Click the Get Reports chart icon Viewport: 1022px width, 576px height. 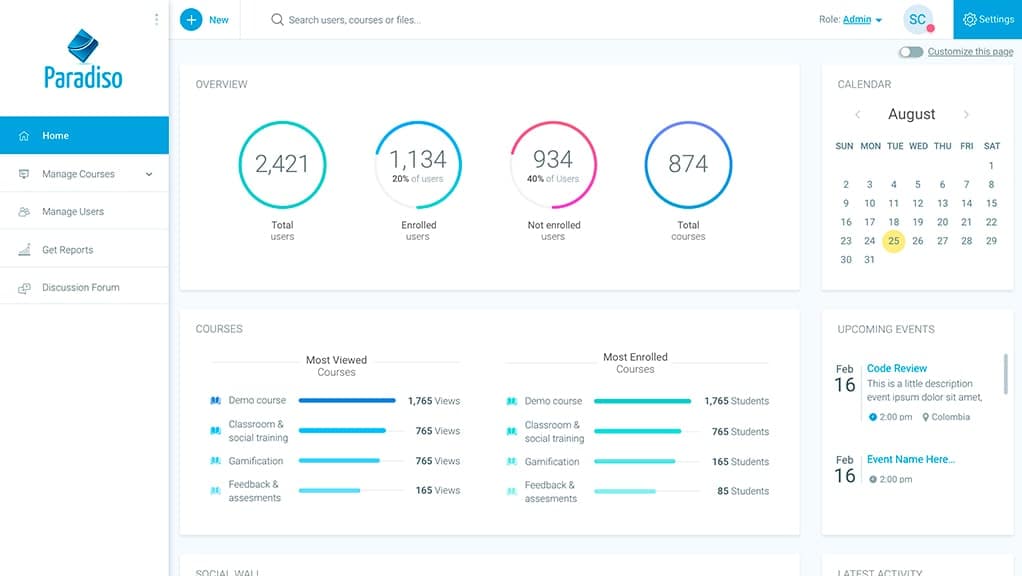pyautogui.click(x=24, y=250)
